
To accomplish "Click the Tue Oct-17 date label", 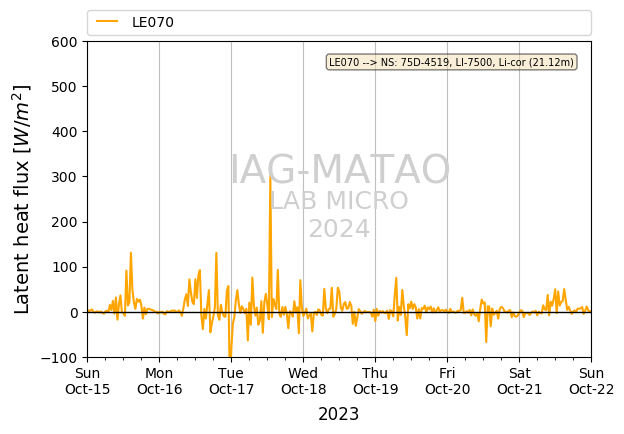I will (x=231, y=381).
